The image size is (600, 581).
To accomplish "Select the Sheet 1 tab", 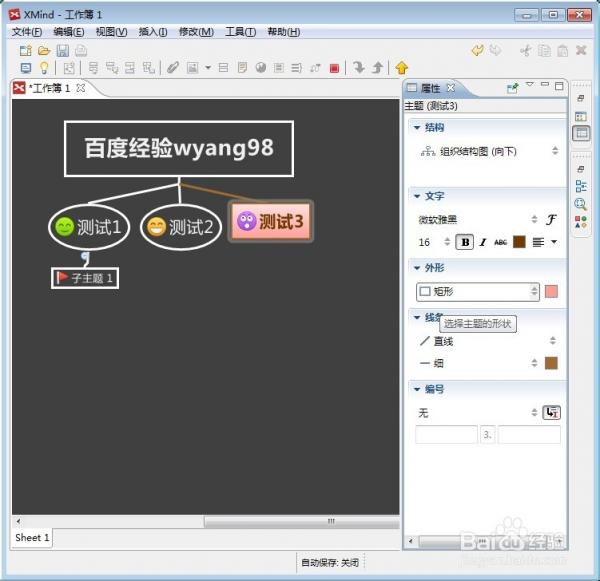I will [x=32, y=538].
